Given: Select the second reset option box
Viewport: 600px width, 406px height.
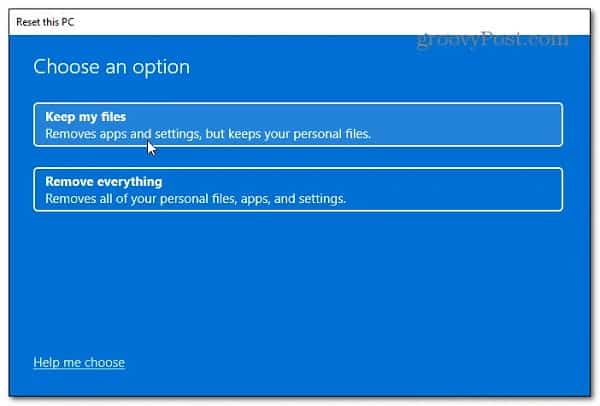Looking at the screenshot, I should pyautogui.click(x=298, y=190).
